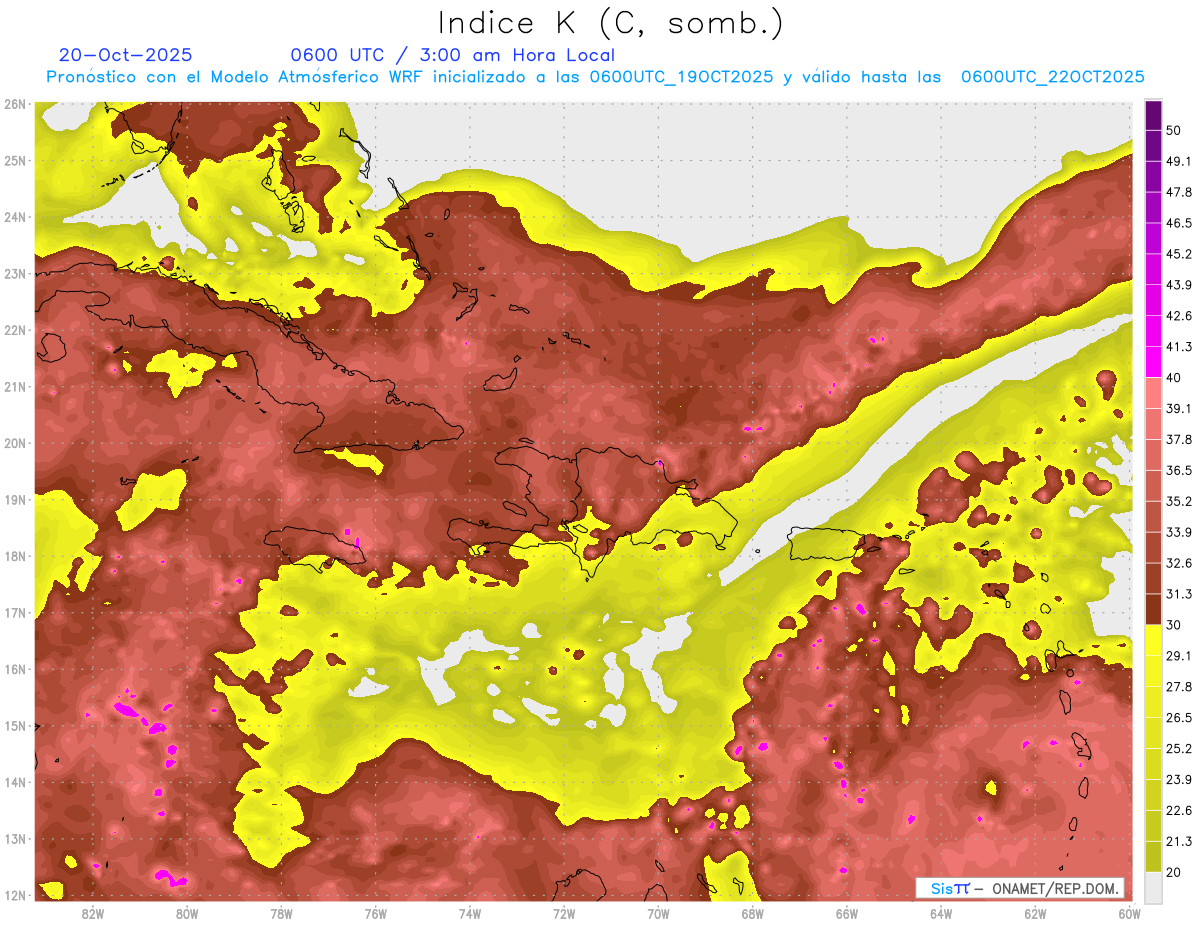Click the 20-Oct-2025 date label

[125, 55]
